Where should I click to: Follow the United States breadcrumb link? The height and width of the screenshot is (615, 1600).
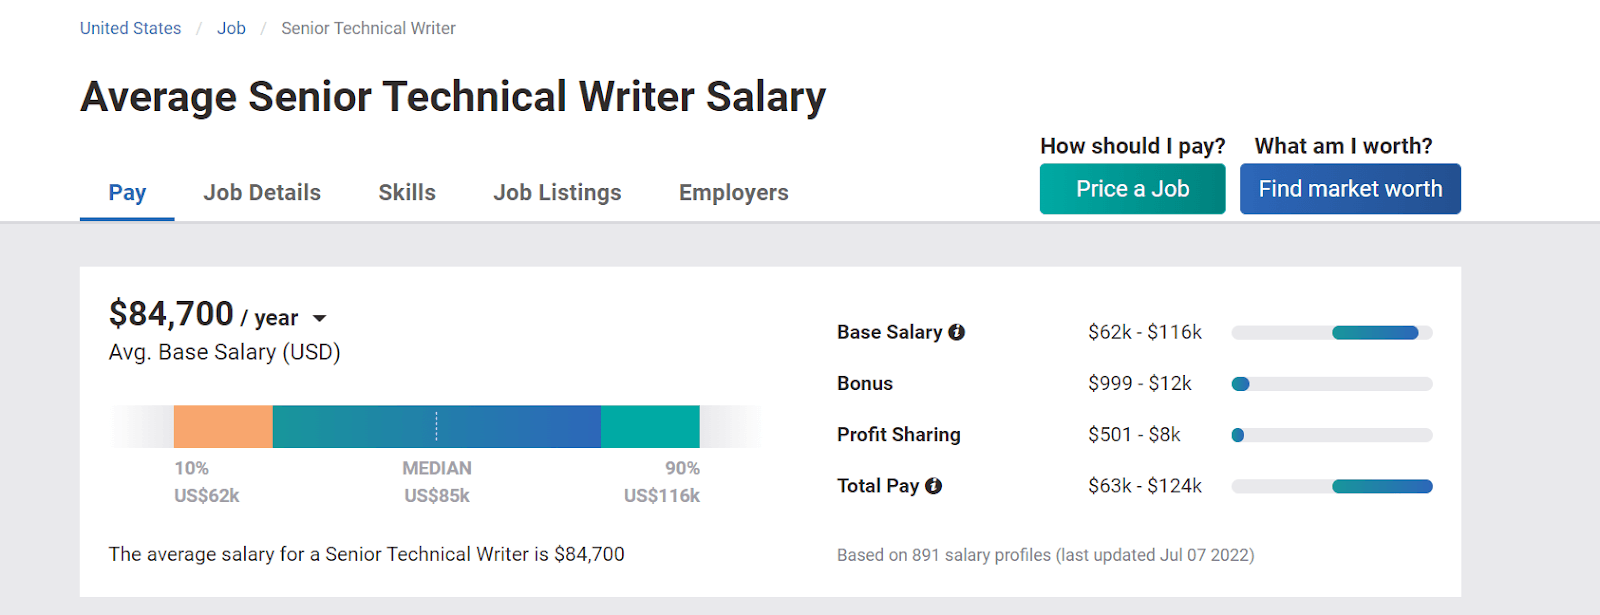[131, 28]
